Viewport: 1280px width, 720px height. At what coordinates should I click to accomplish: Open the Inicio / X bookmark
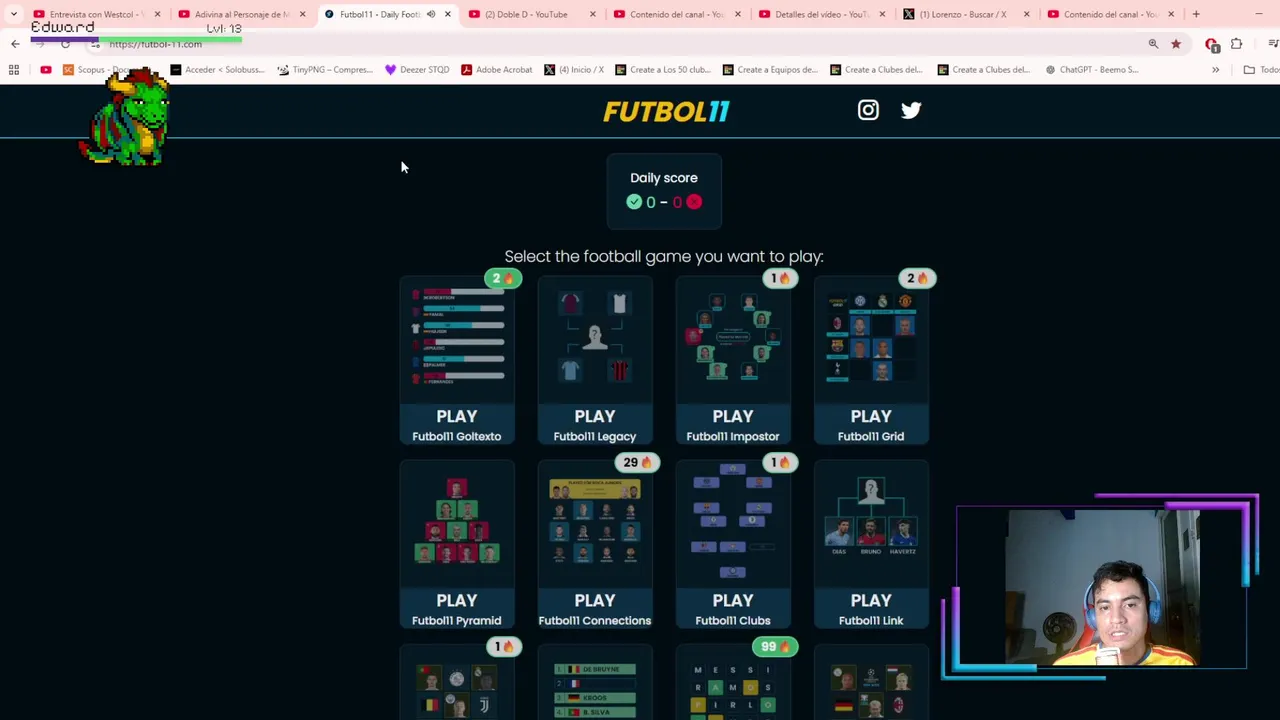tap(574, 70)
